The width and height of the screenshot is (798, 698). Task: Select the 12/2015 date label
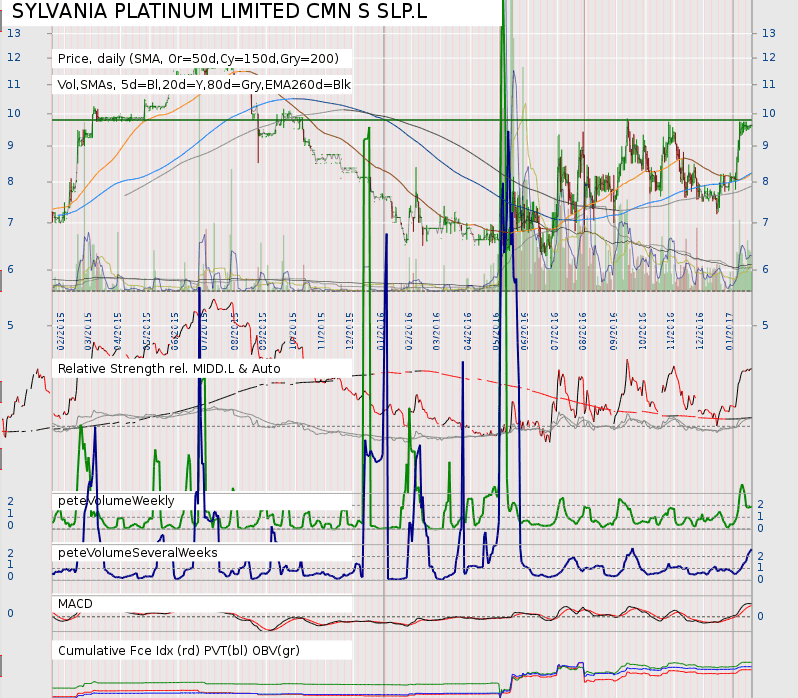[x=350, y=331]
